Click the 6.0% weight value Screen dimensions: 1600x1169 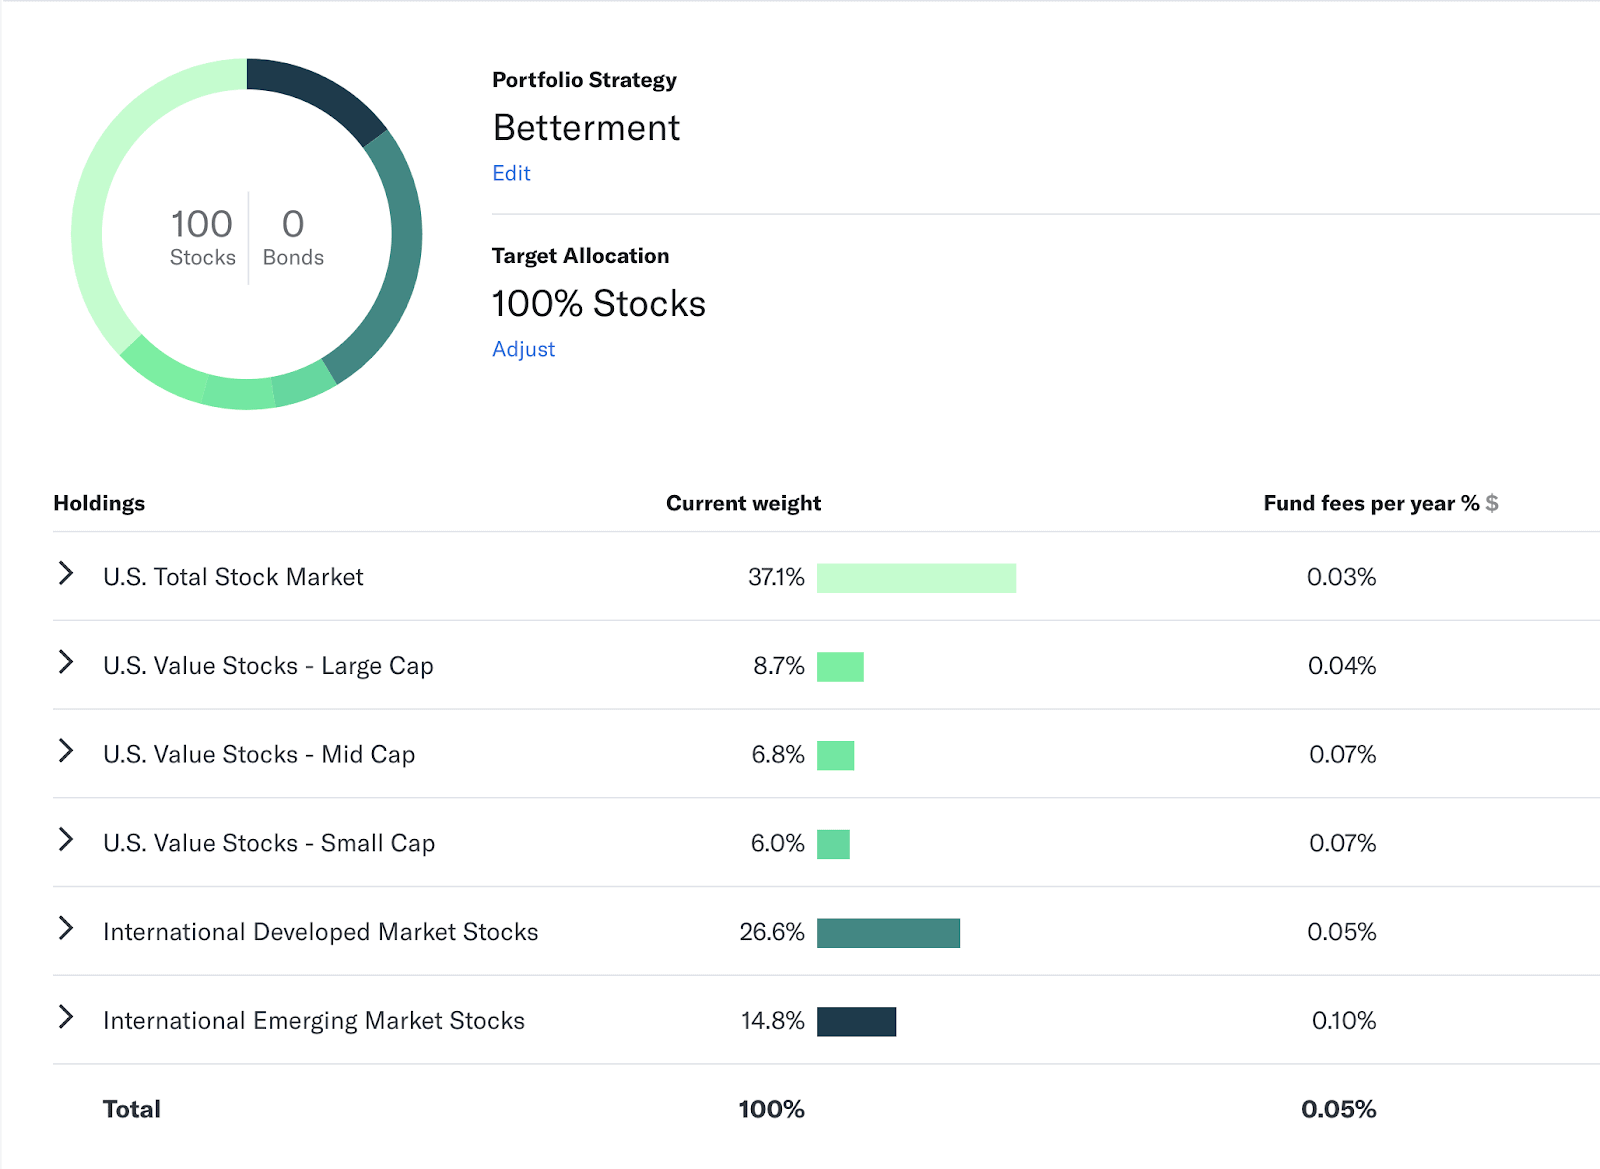[x=778, y=843]
